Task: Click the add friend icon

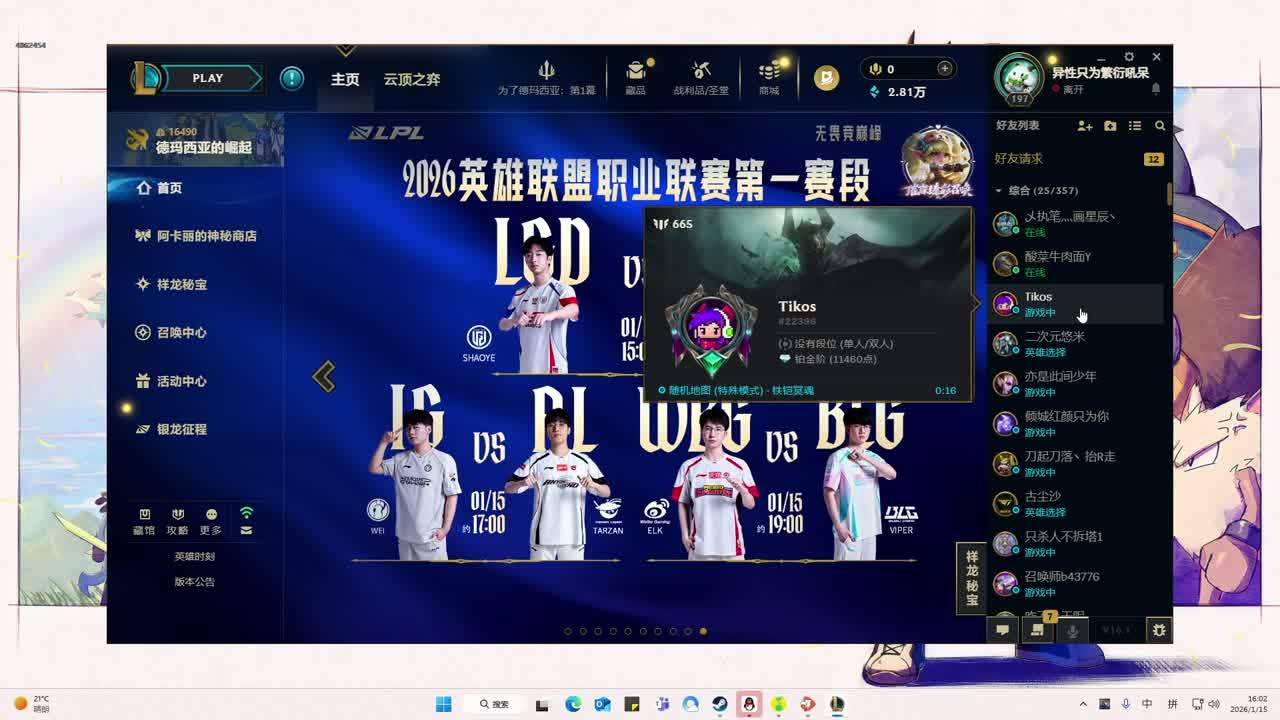Action: pyautogui.click(x=1084, y=126)
